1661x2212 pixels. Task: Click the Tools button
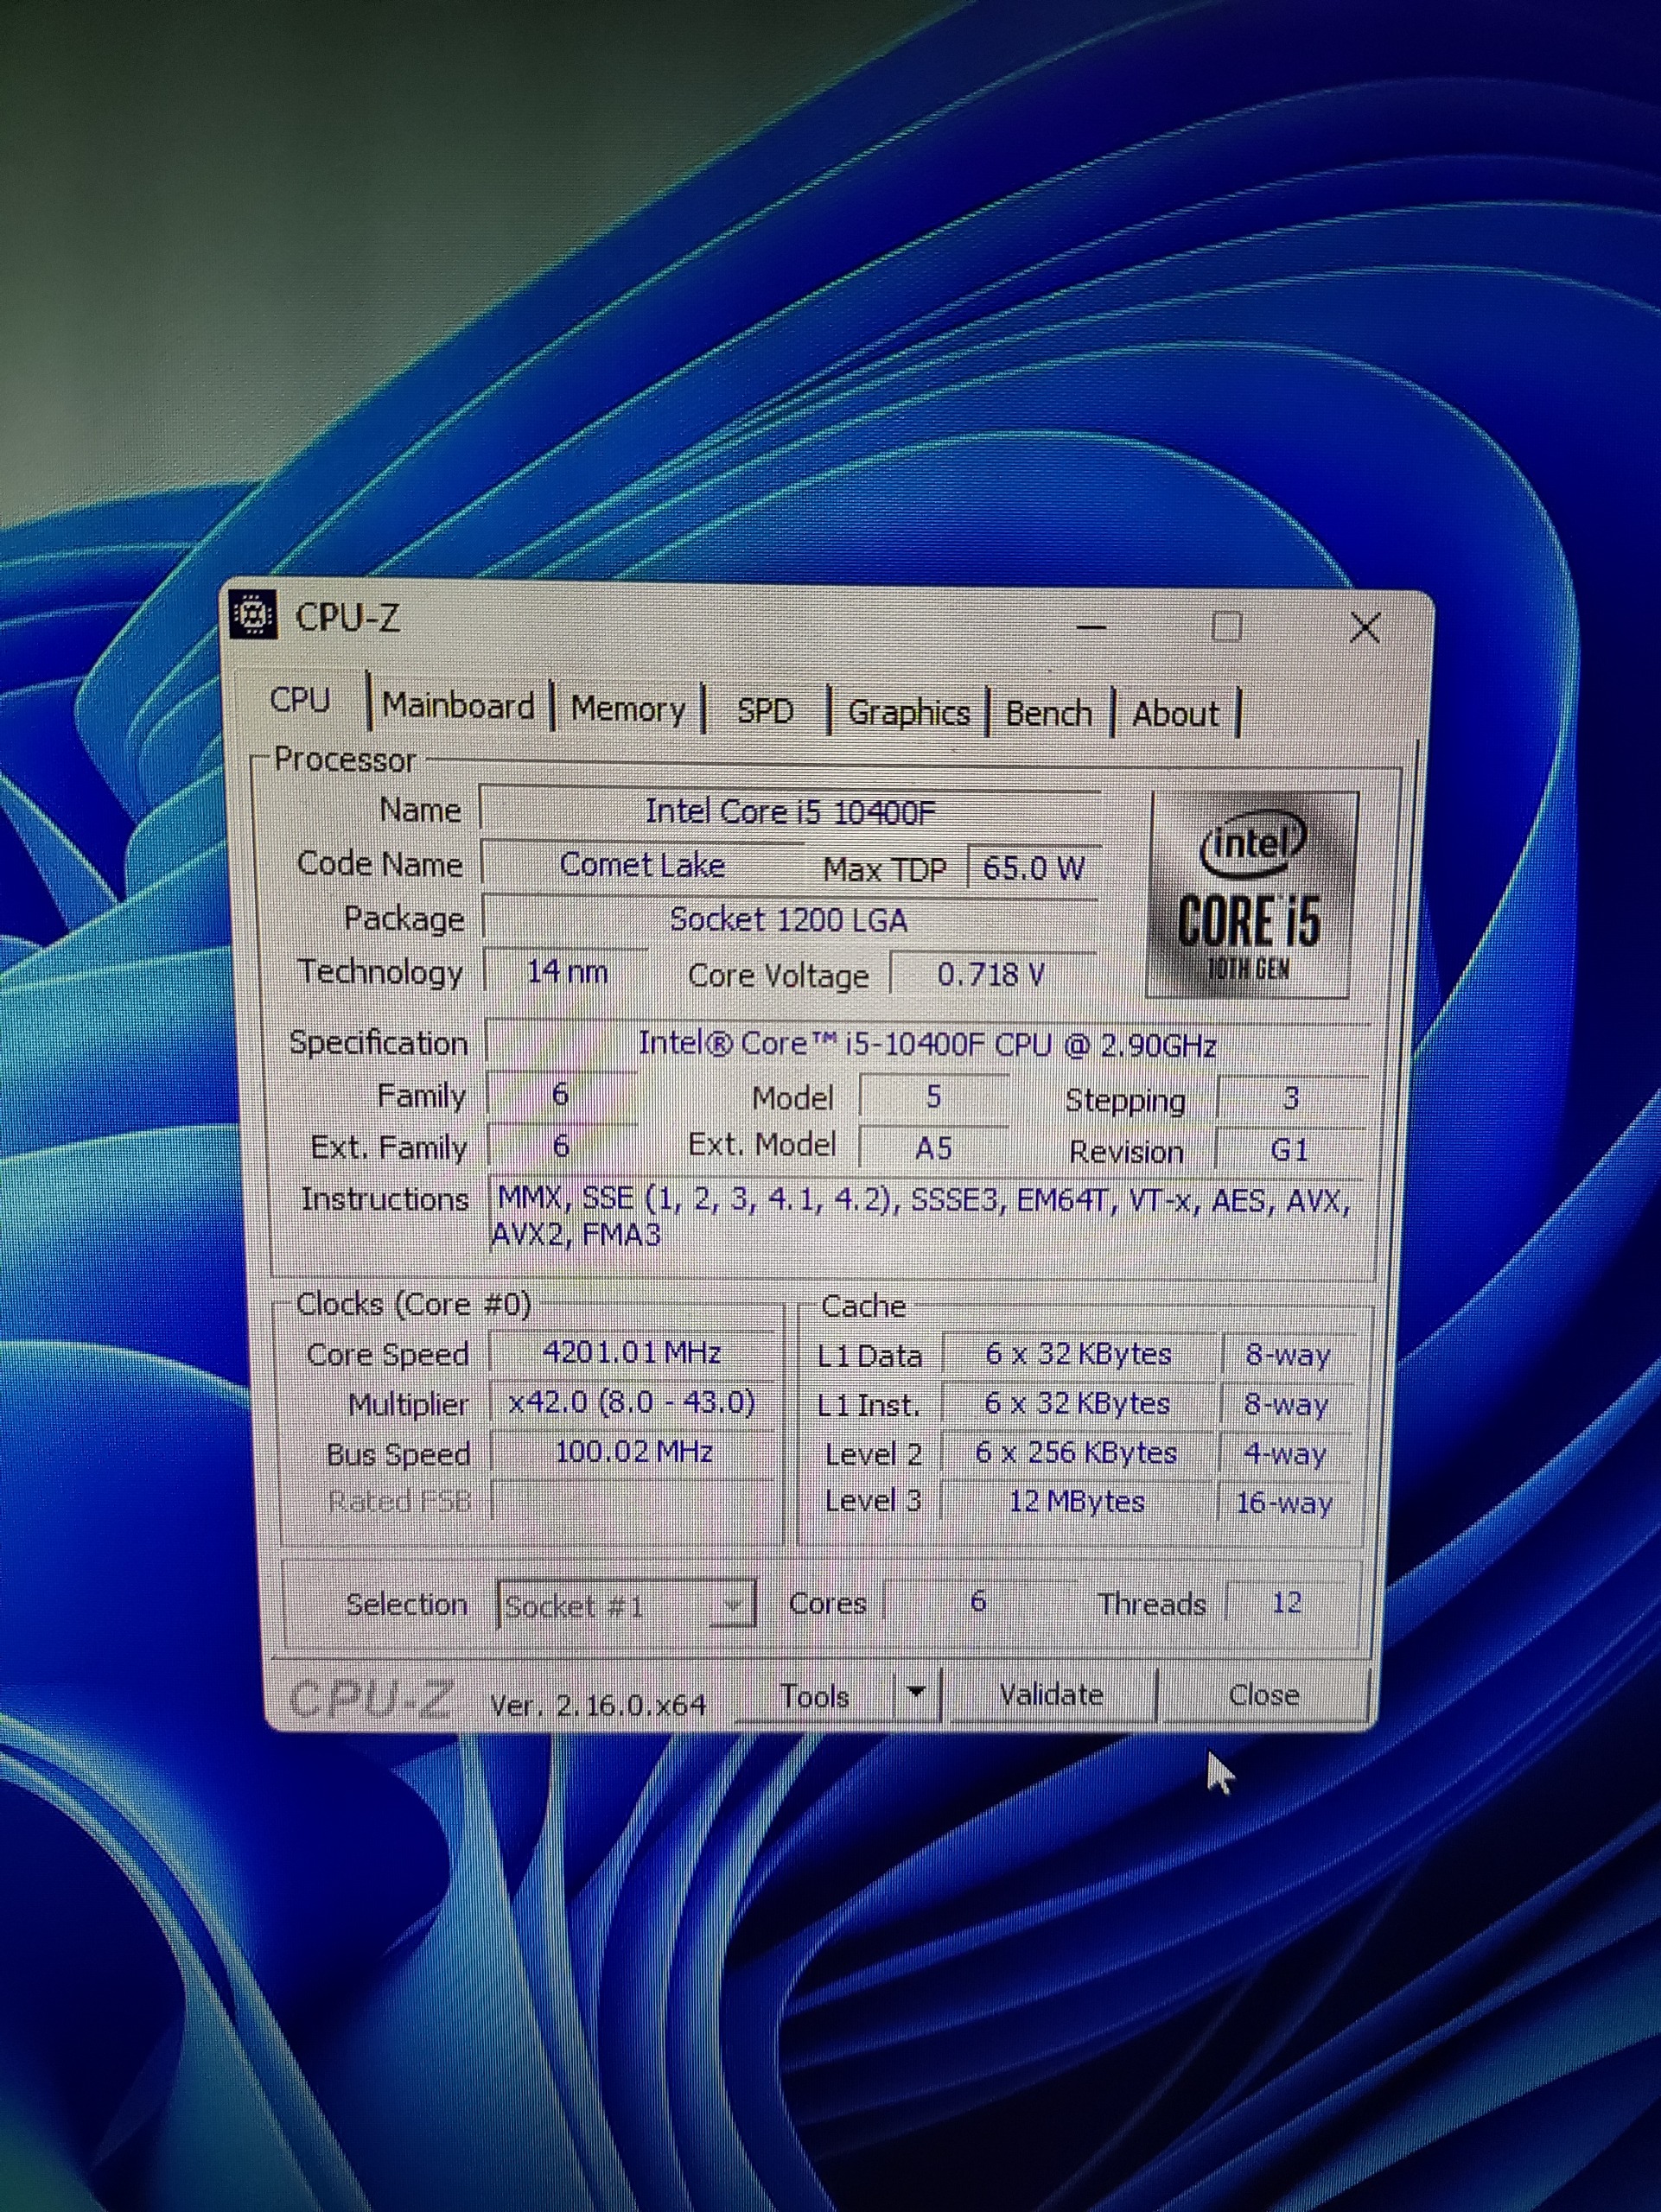point(815,1696)
